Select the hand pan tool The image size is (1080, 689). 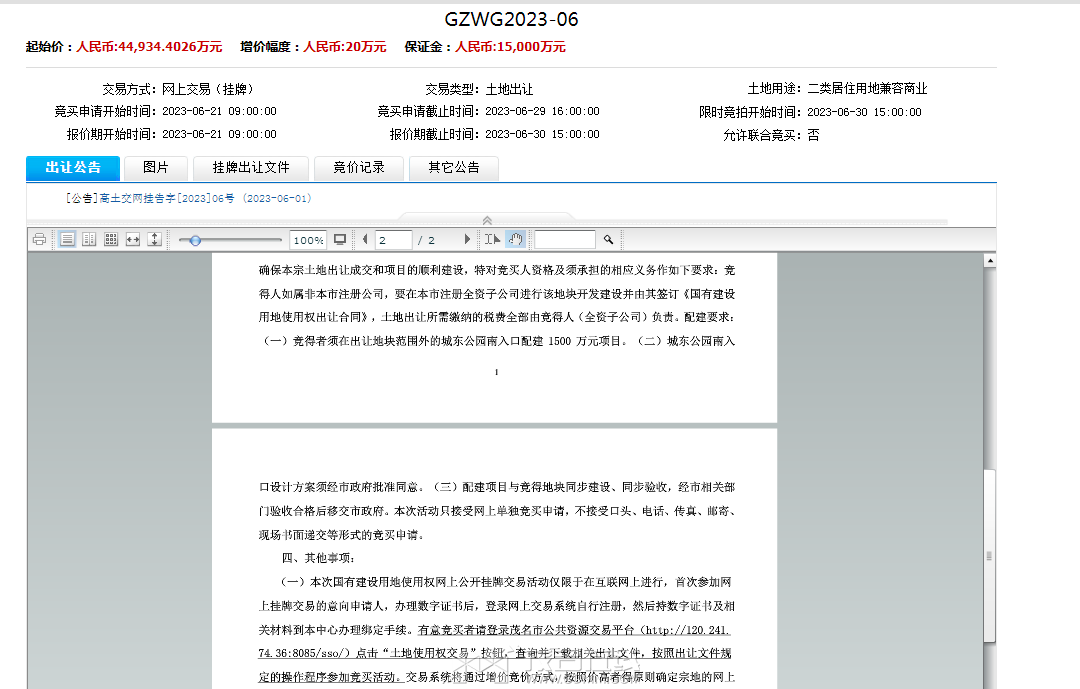pyautogui.click(x=515, y=239)
